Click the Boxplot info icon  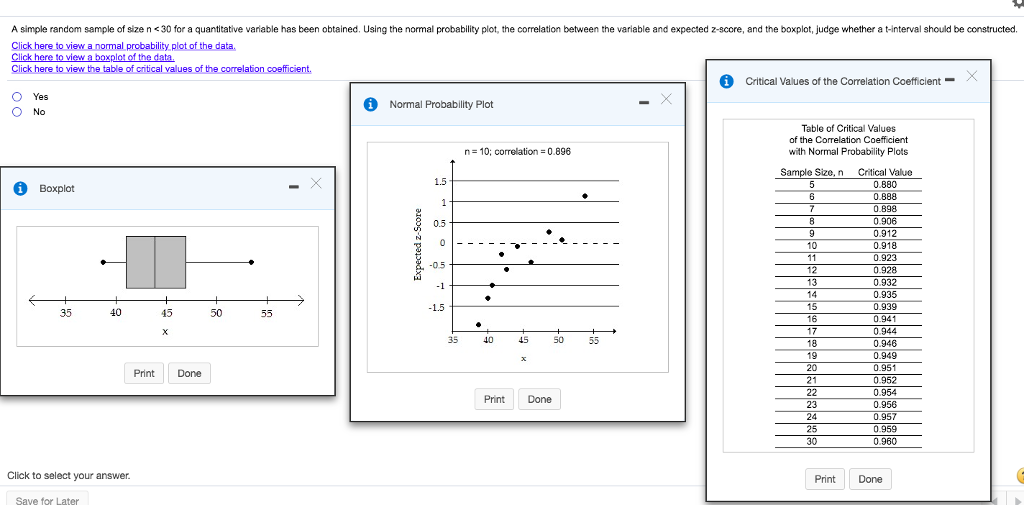pos(22,188)
